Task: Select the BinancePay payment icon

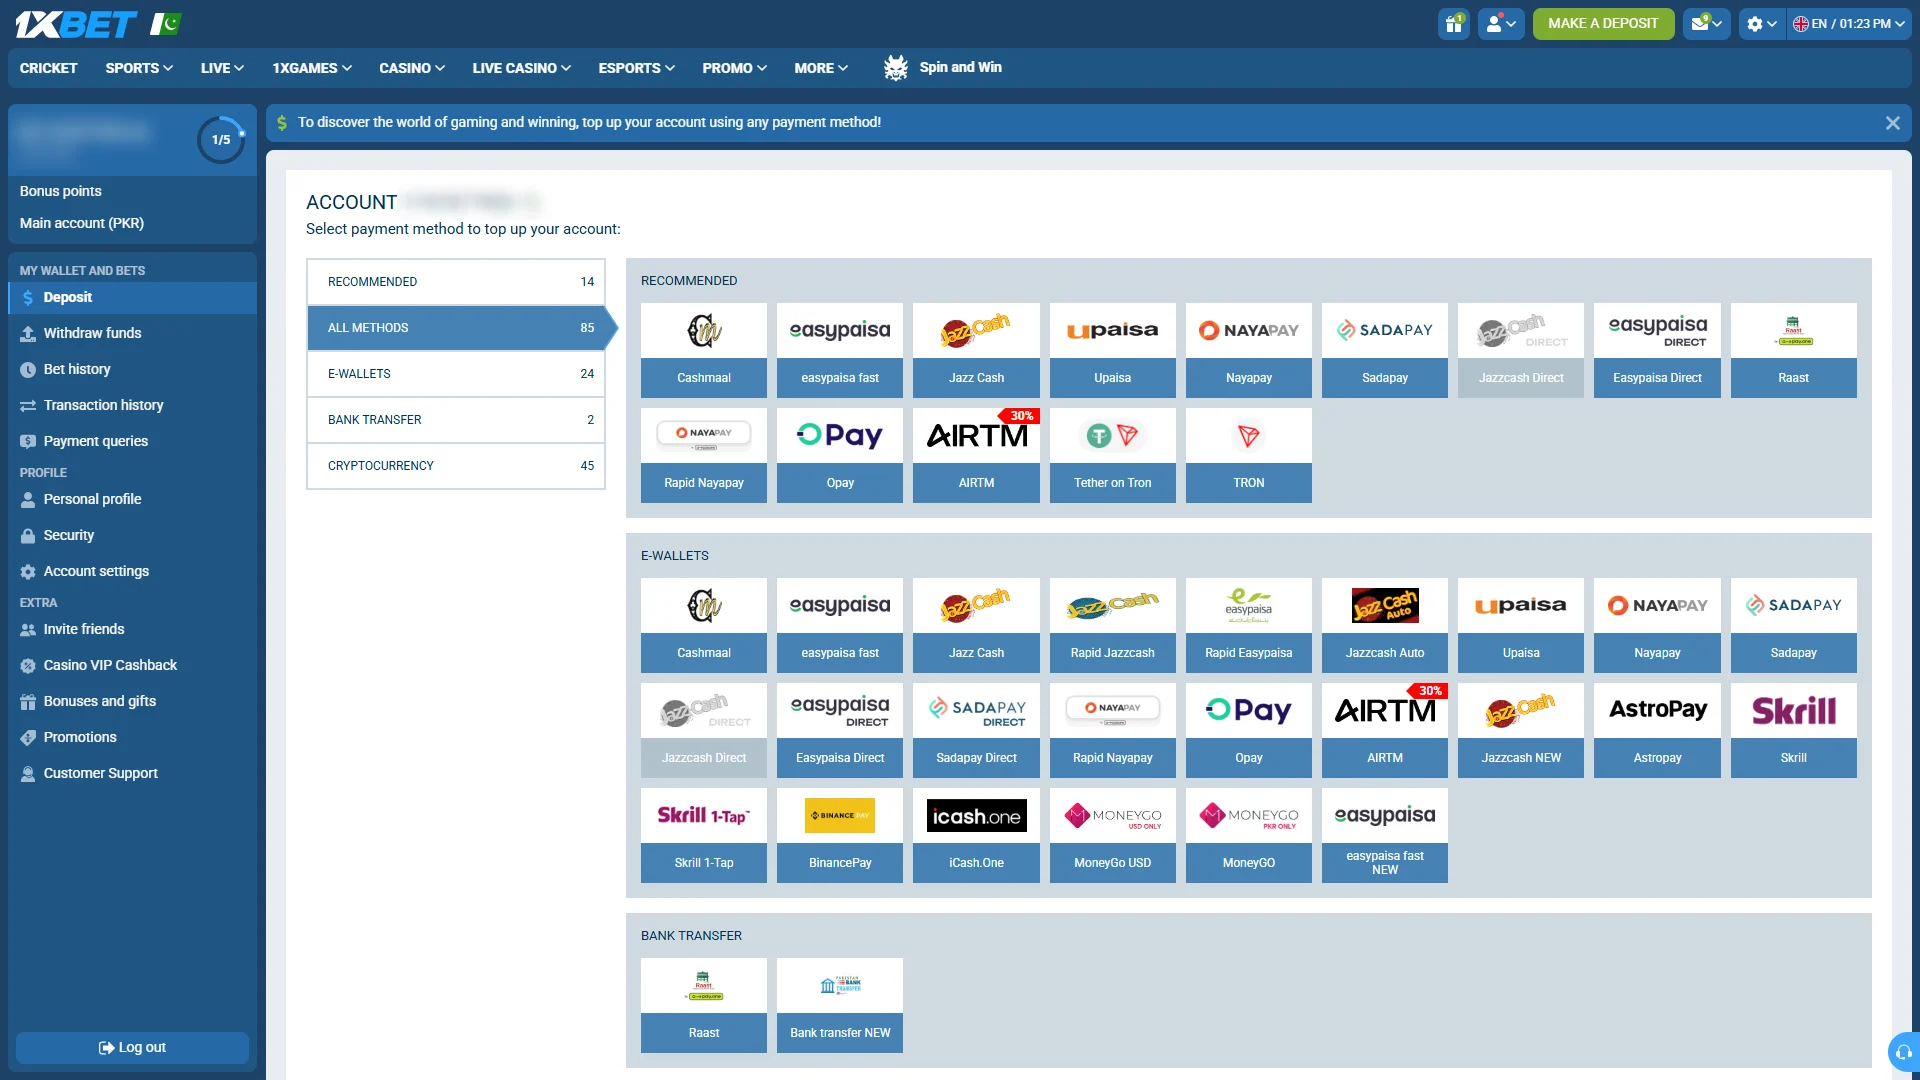Action: coord(840,835)
